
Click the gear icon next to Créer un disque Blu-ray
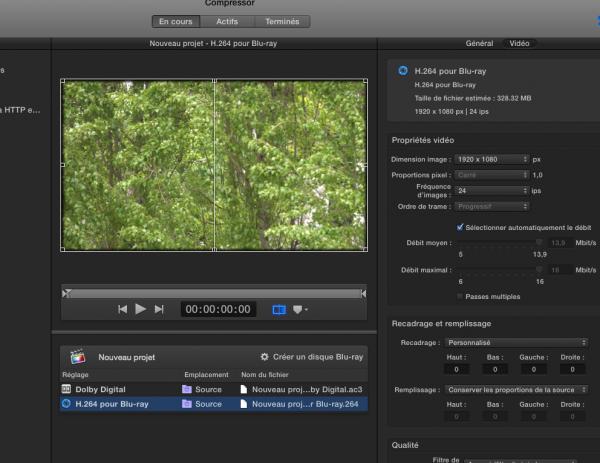tap(264, 357)
